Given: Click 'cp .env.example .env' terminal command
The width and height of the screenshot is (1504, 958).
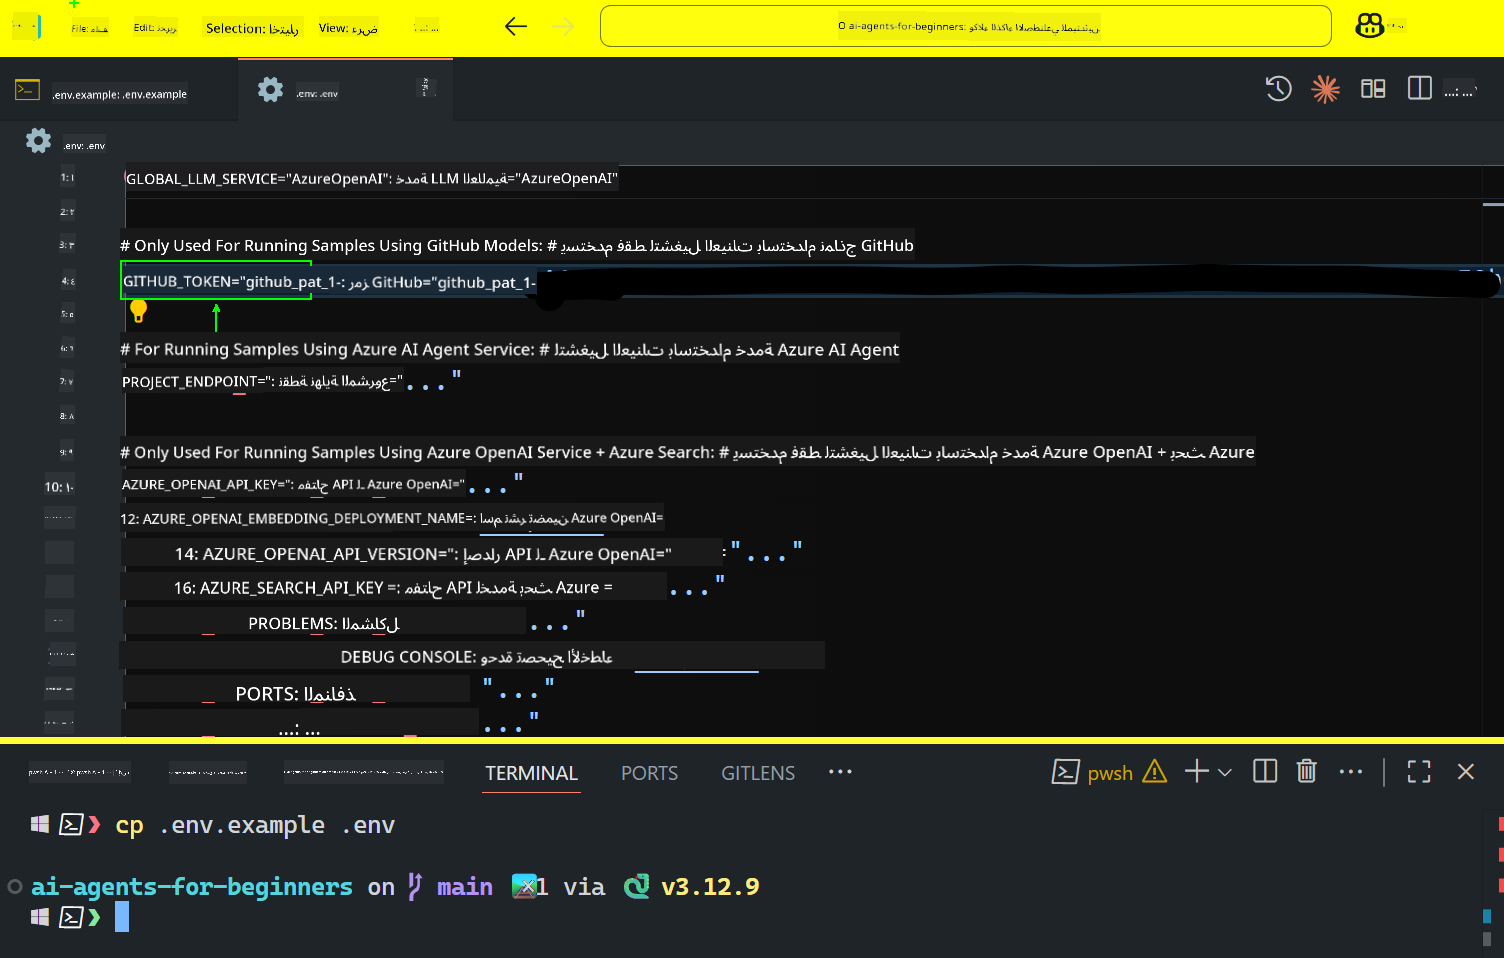Looking at the screenshot, I should coord(255,825).
